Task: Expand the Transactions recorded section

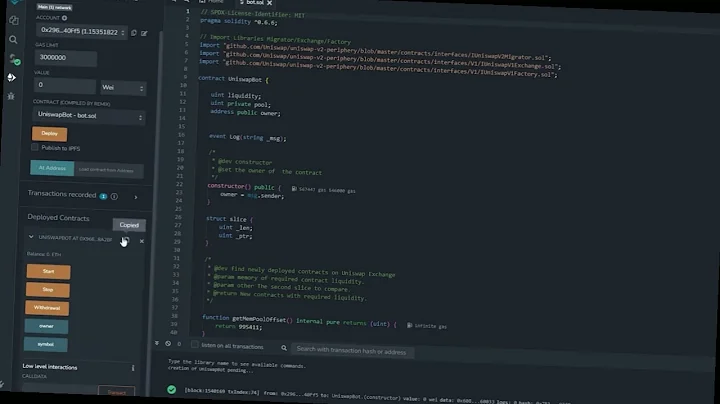Action: (x=135, y=197)
